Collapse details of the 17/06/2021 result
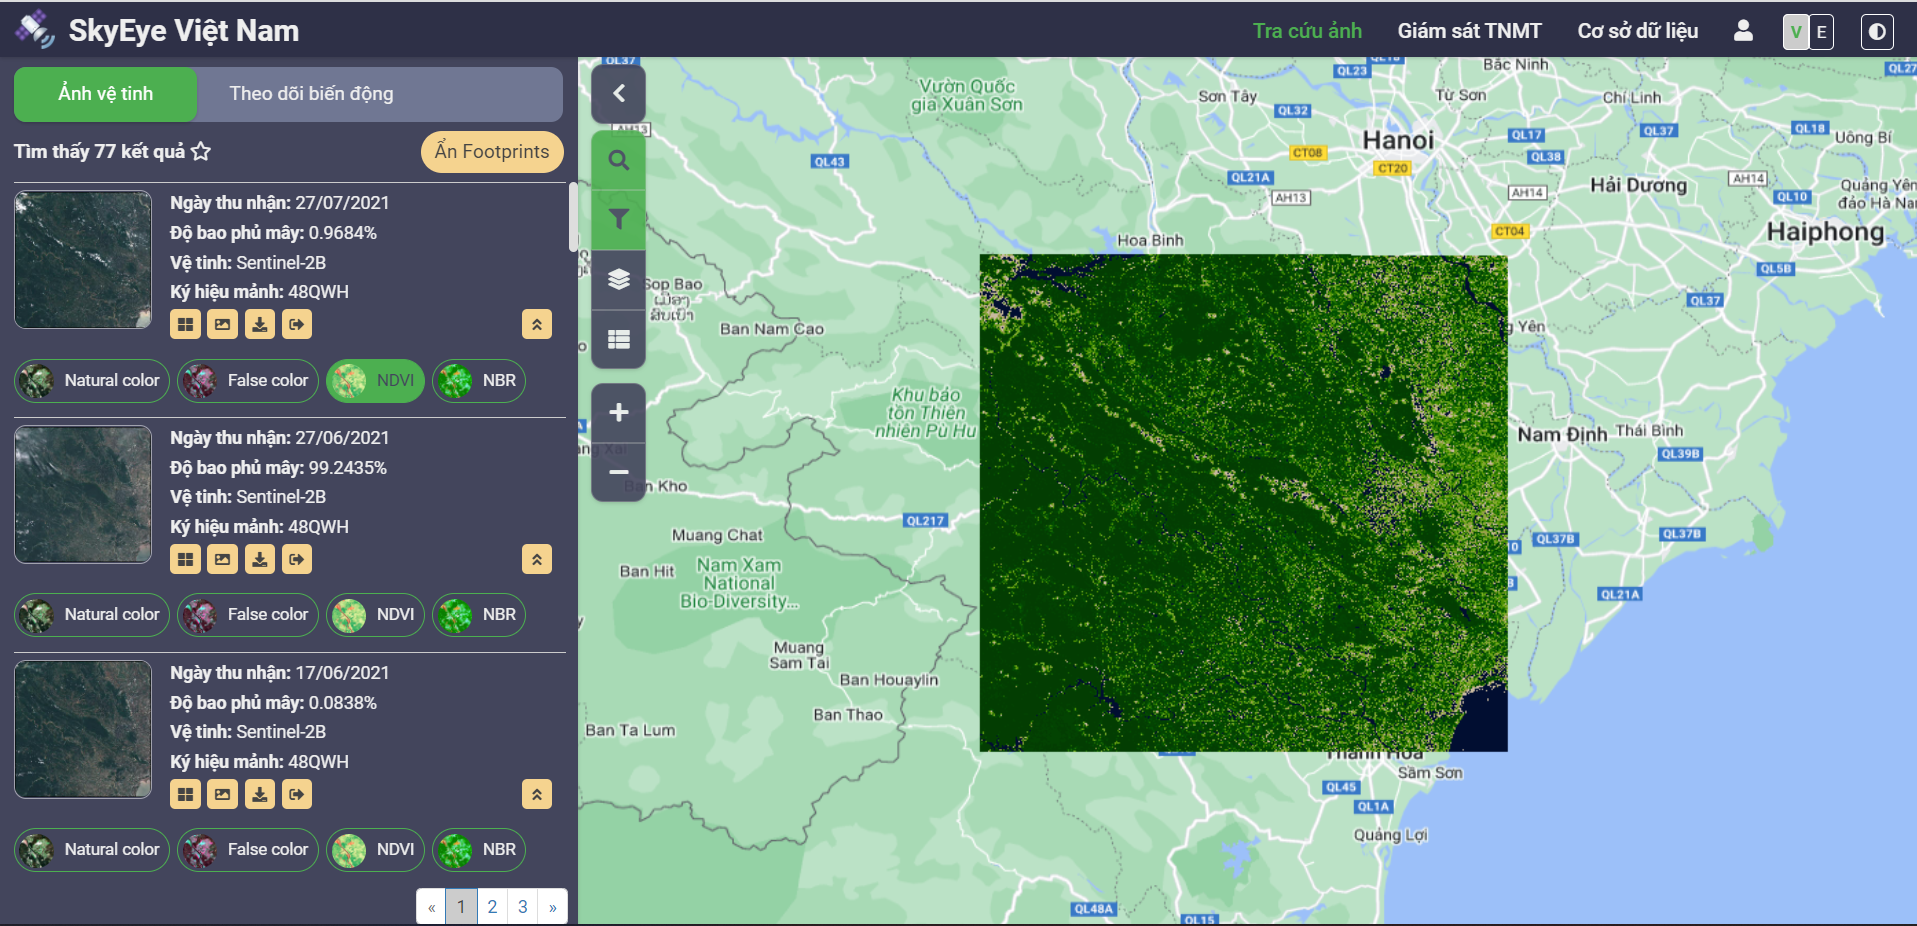This screenshot has height=926, width=1917. click(x=537, y=794)
